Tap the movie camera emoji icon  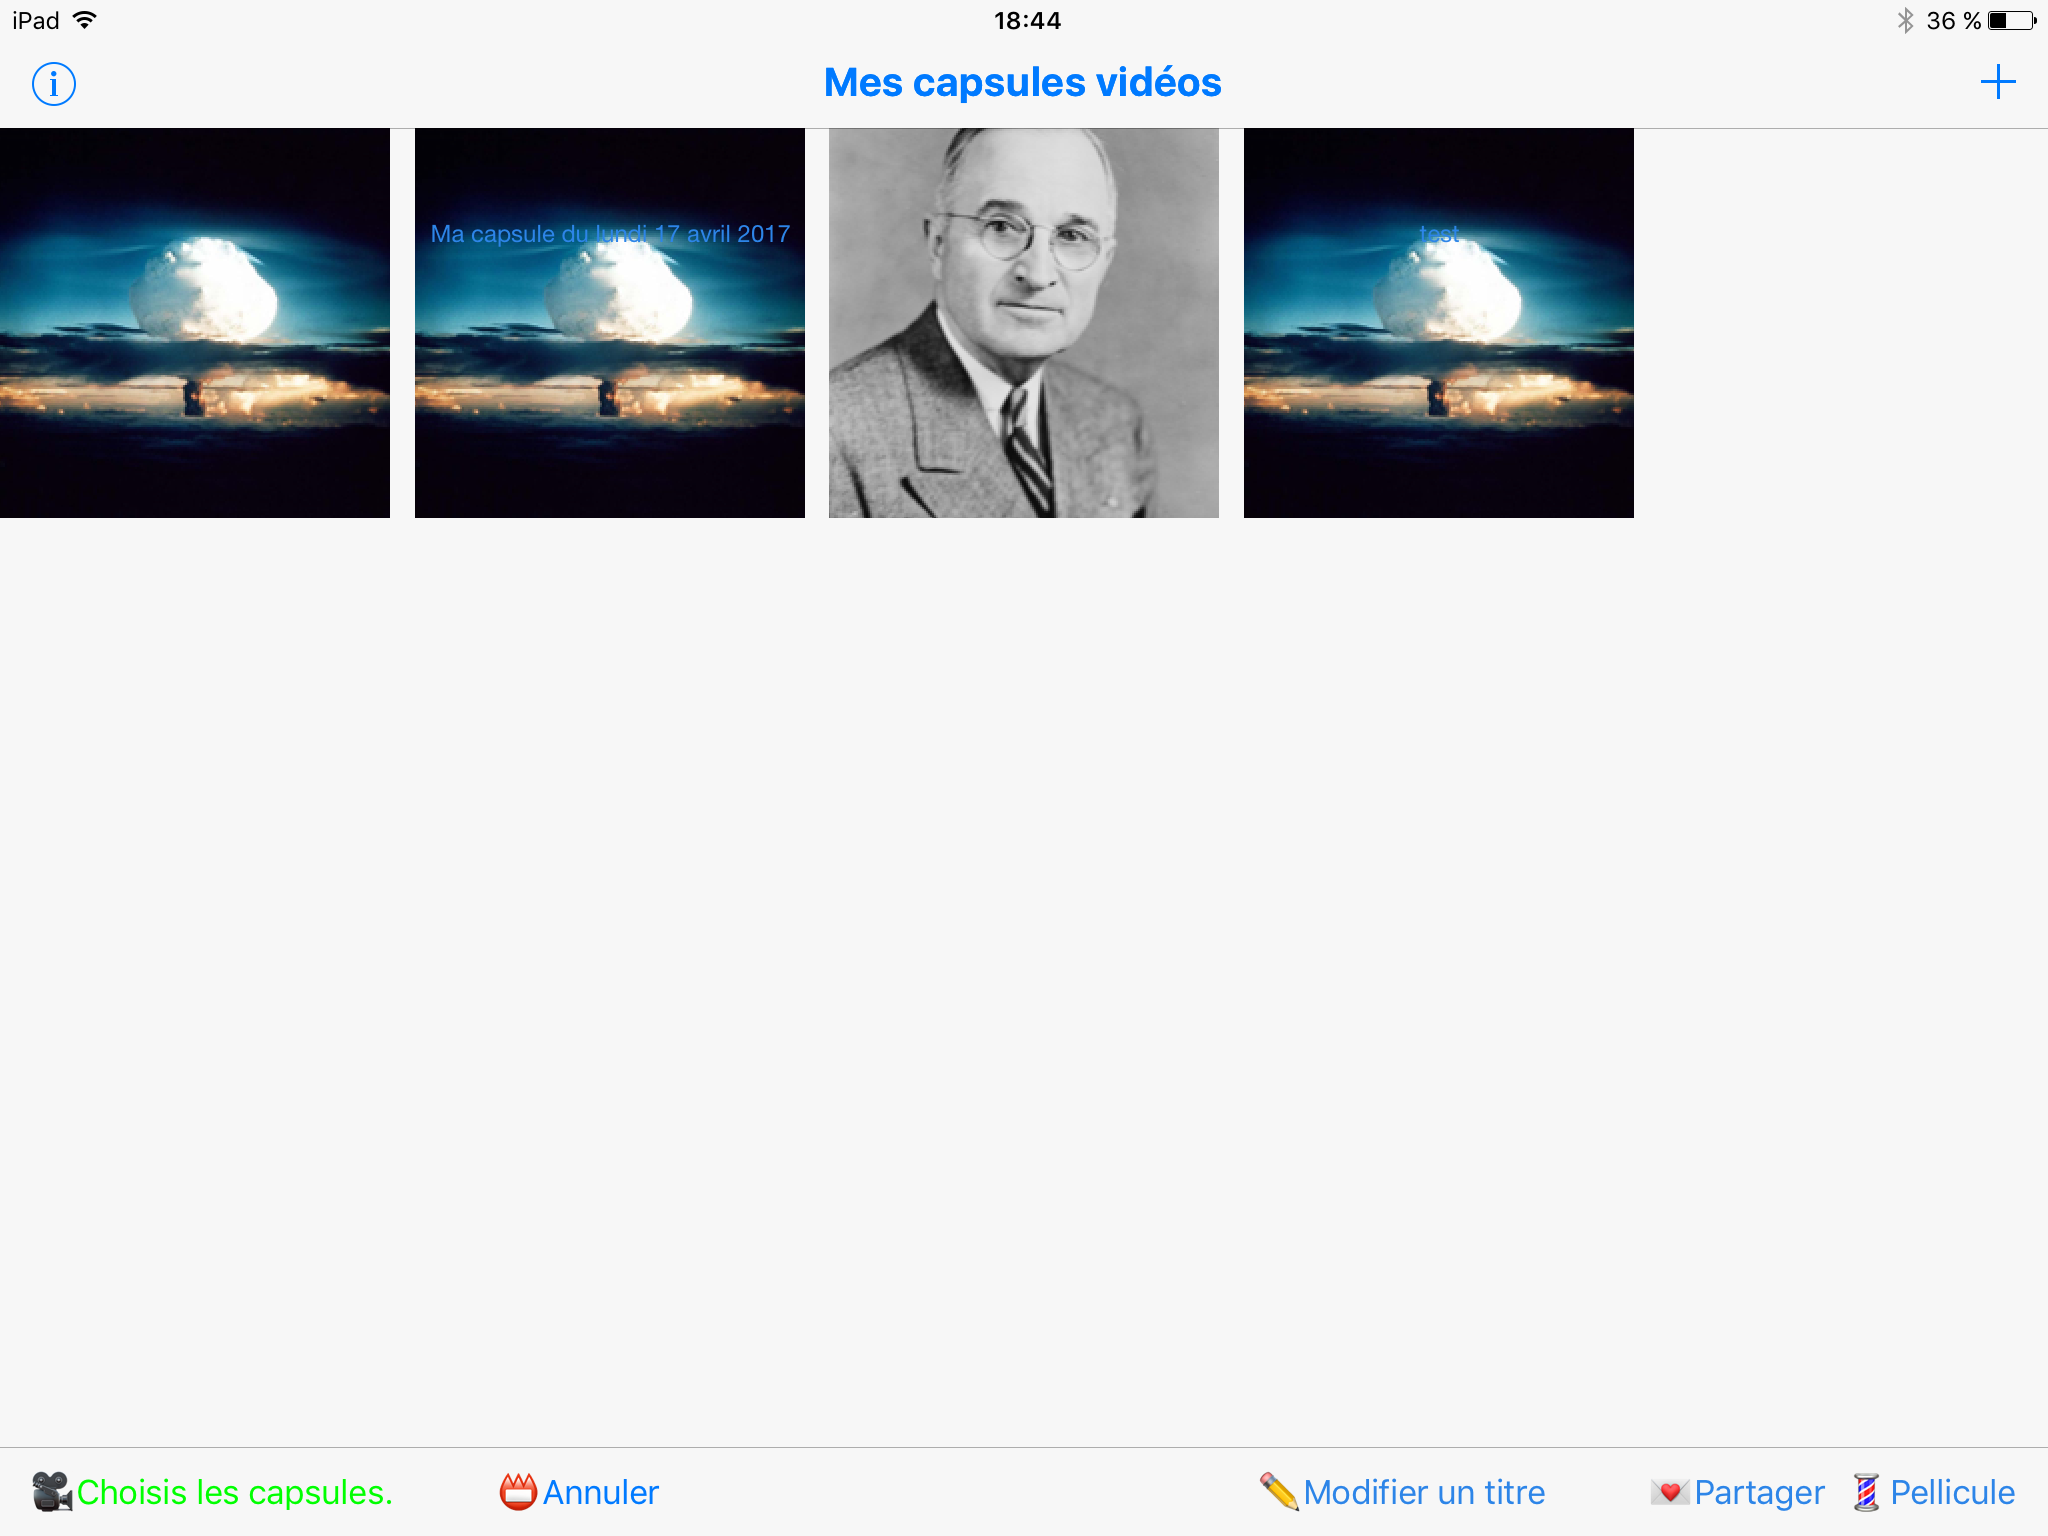pyautogui.click(x=52, y=1492)
